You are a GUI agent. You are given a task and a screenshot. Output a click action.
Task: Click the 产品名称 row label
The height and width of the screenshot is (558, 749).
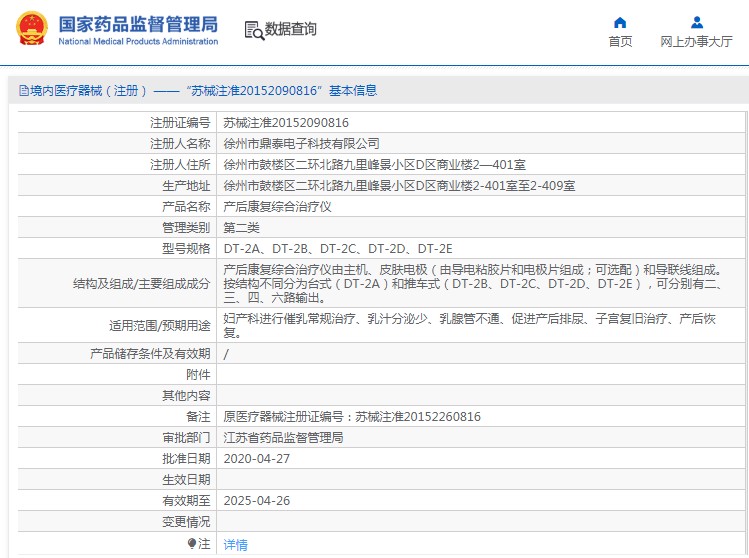point(186,207)
